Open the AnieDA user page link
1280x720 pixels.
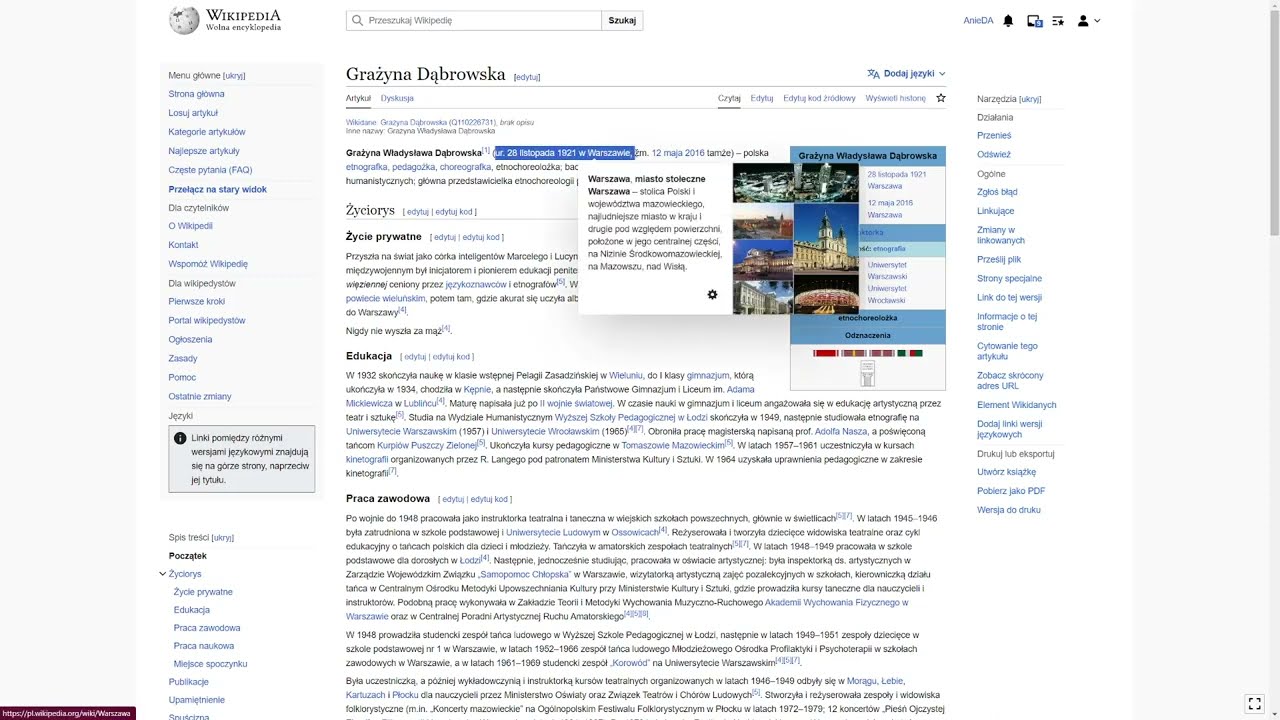(x=978, y=20)
